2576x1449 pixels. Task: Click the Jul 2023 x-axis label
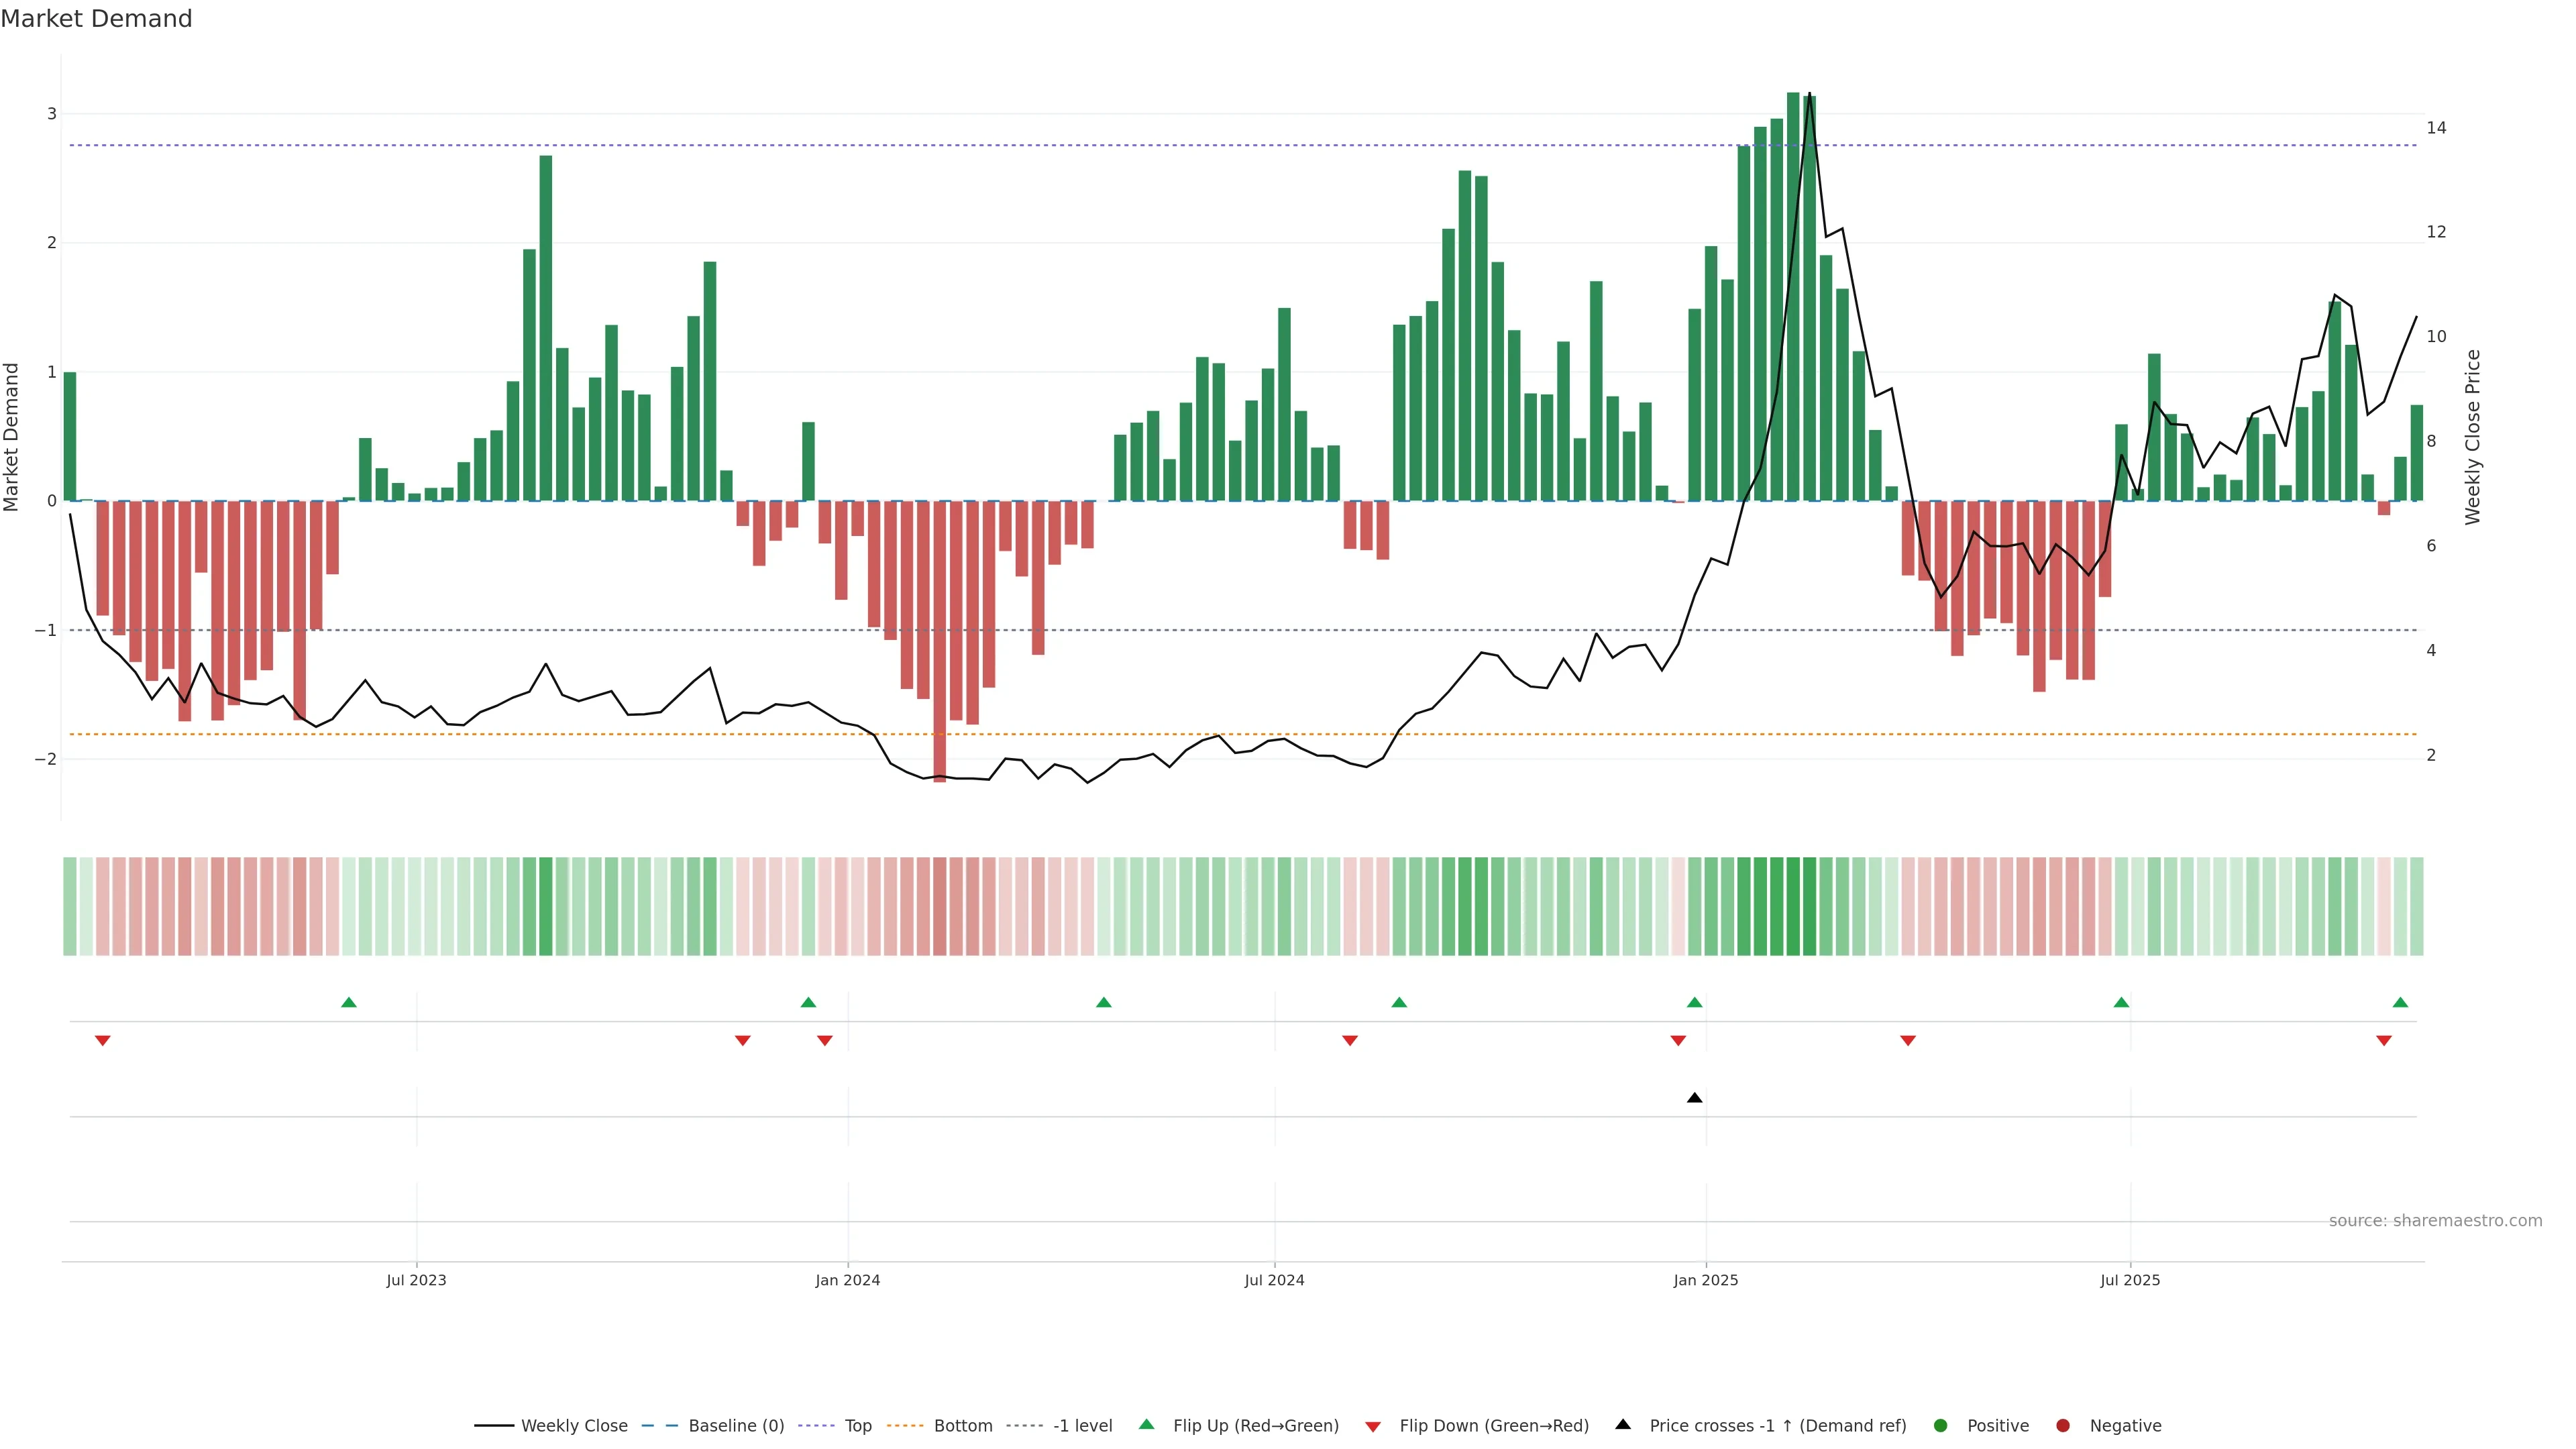pos(416,1280)
